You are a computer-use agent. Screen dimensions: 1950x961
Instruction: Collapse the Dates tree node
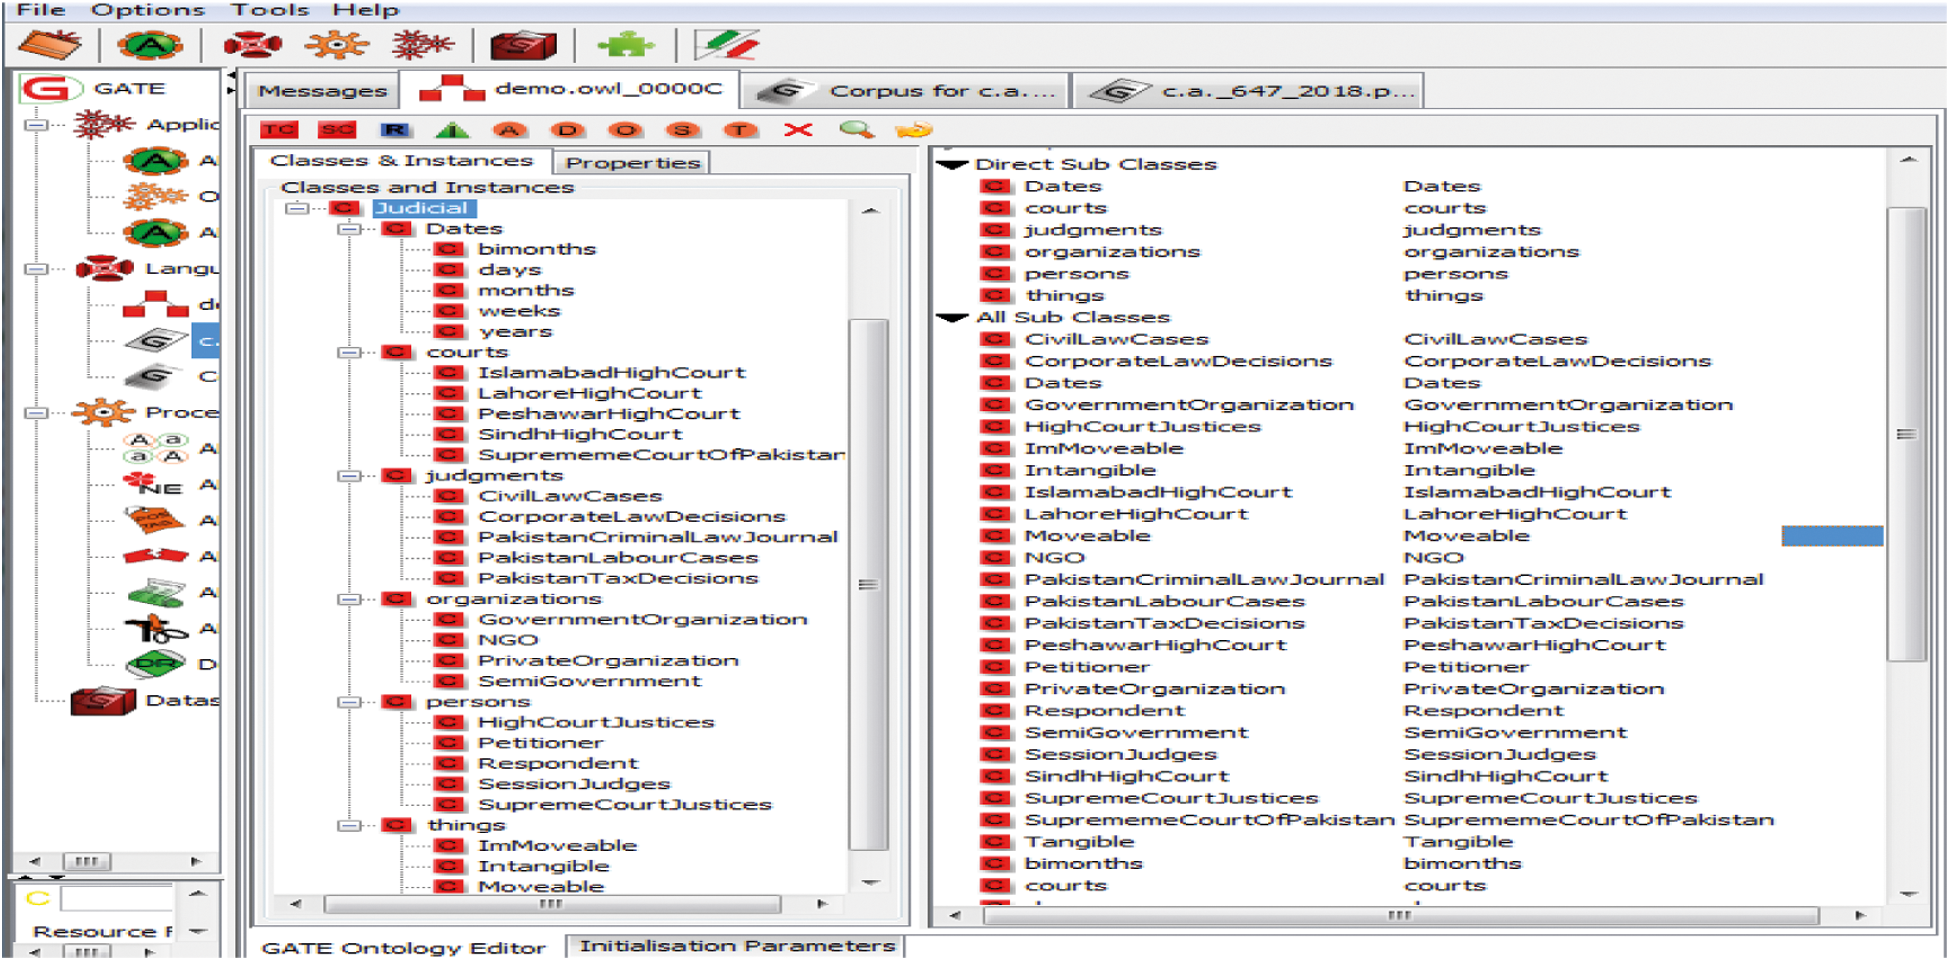pos(348,229)
